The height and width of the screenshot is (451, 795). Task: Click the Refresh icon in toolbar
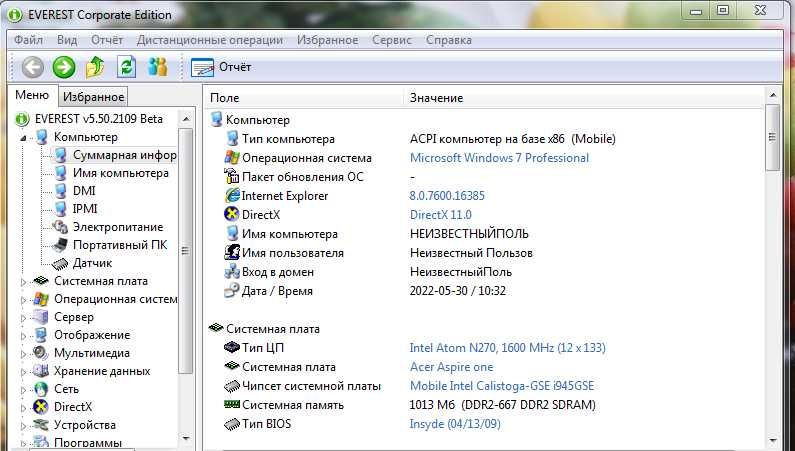[126, 67]
